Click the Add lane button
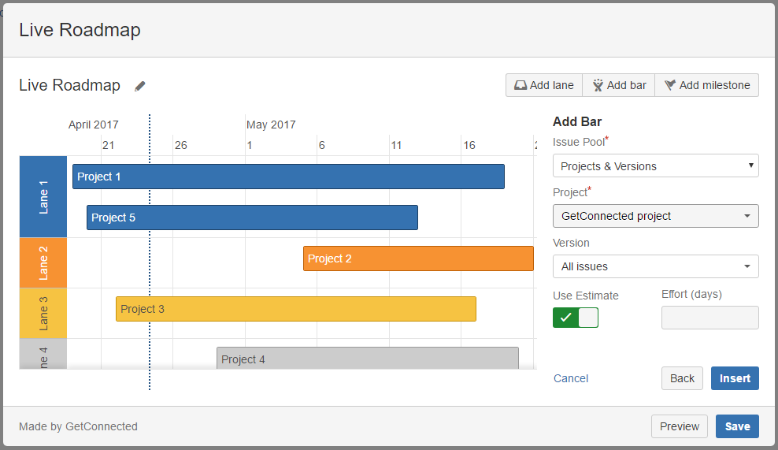The width and height of the screenshot is (778, 450). (544, 85)
